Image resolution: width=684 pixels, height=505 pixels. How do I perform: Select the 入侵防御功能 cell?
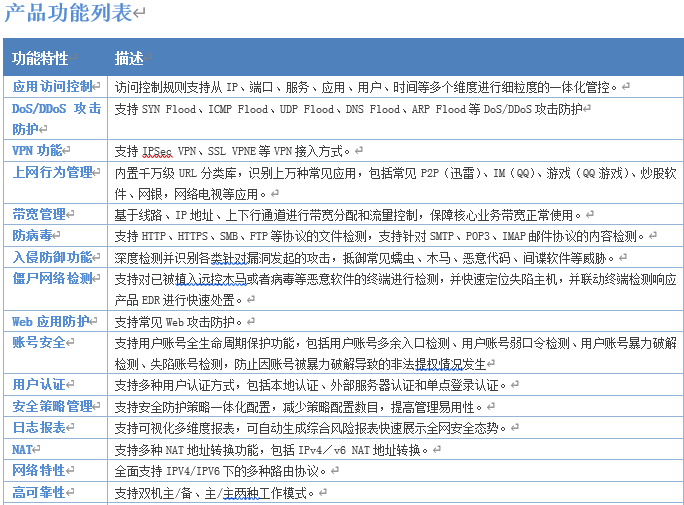pyautogui.click(x=55, y=257)
